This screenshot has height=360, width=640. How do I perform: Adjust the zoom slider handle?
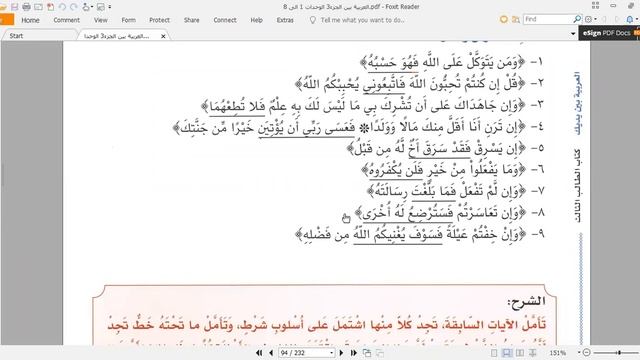[619, 352]
